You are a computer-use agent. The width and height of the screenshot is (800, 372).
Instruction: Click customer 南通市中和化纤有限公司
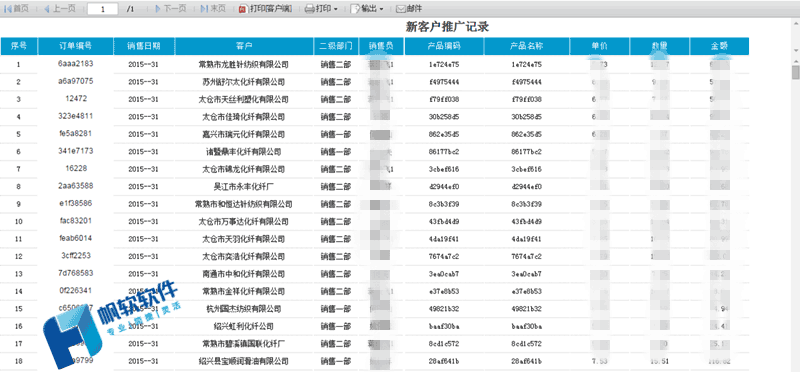point(243,274)
